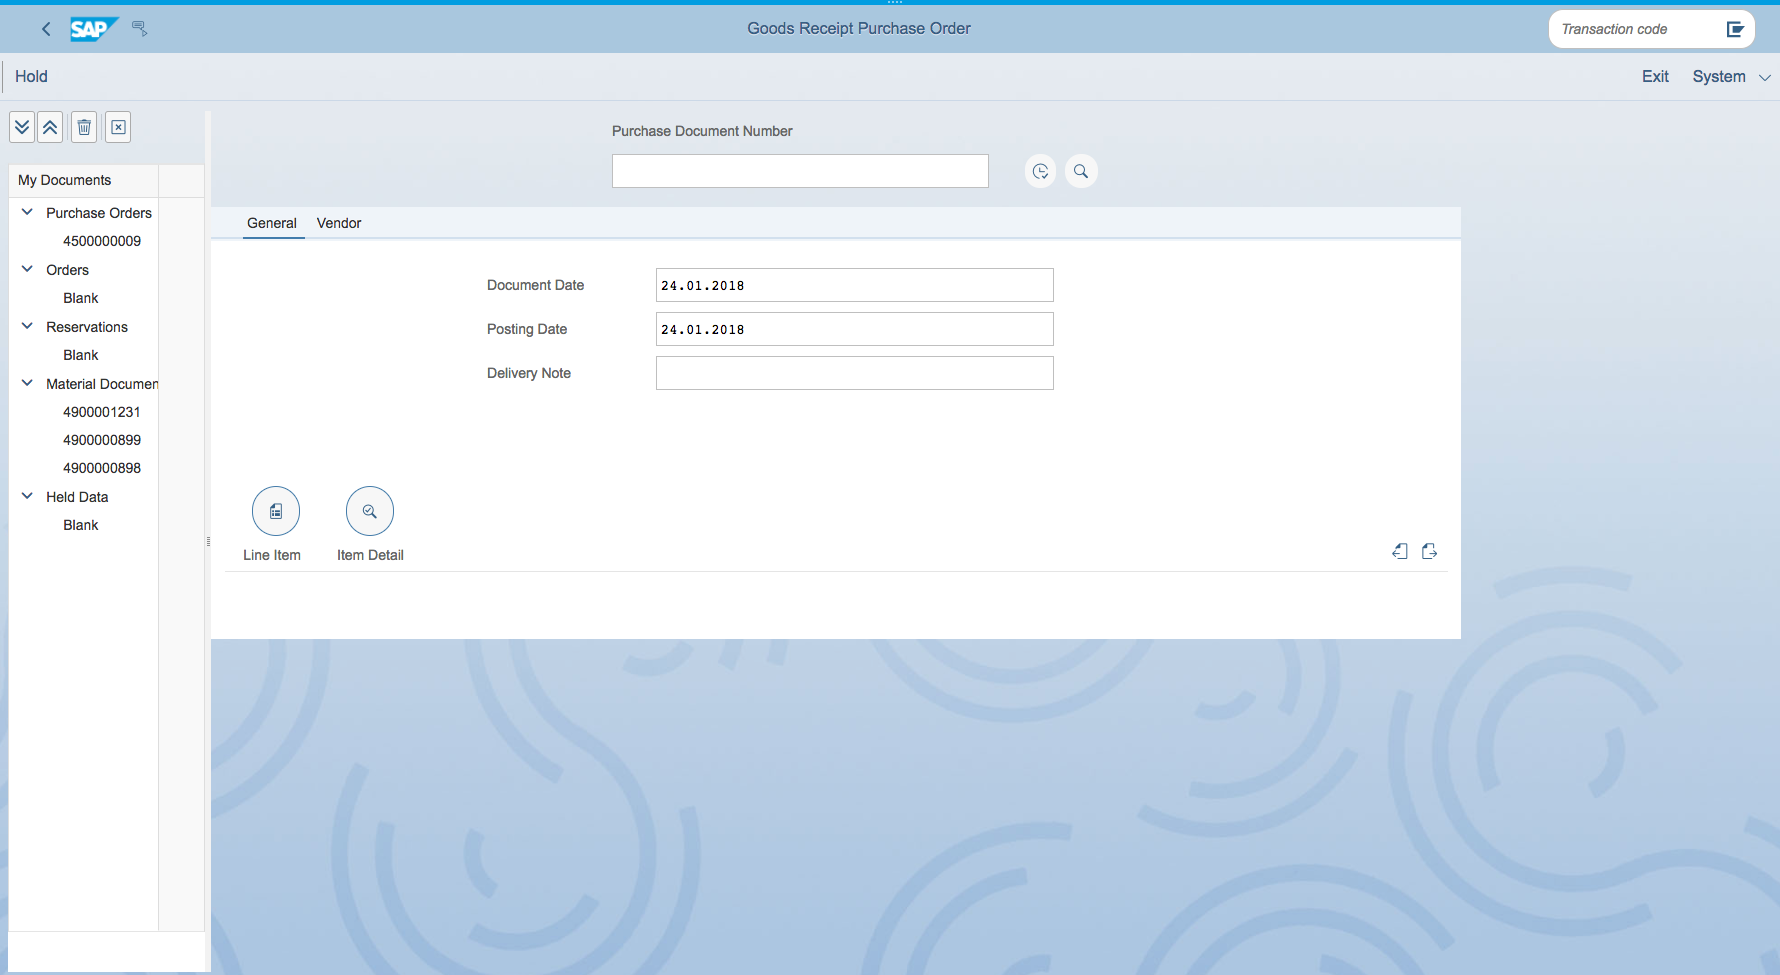Click the left-pointing page icon at the right edge
Image resolution: width=1780 pixels, height=975 pixels.
[x=1400, y=551]
